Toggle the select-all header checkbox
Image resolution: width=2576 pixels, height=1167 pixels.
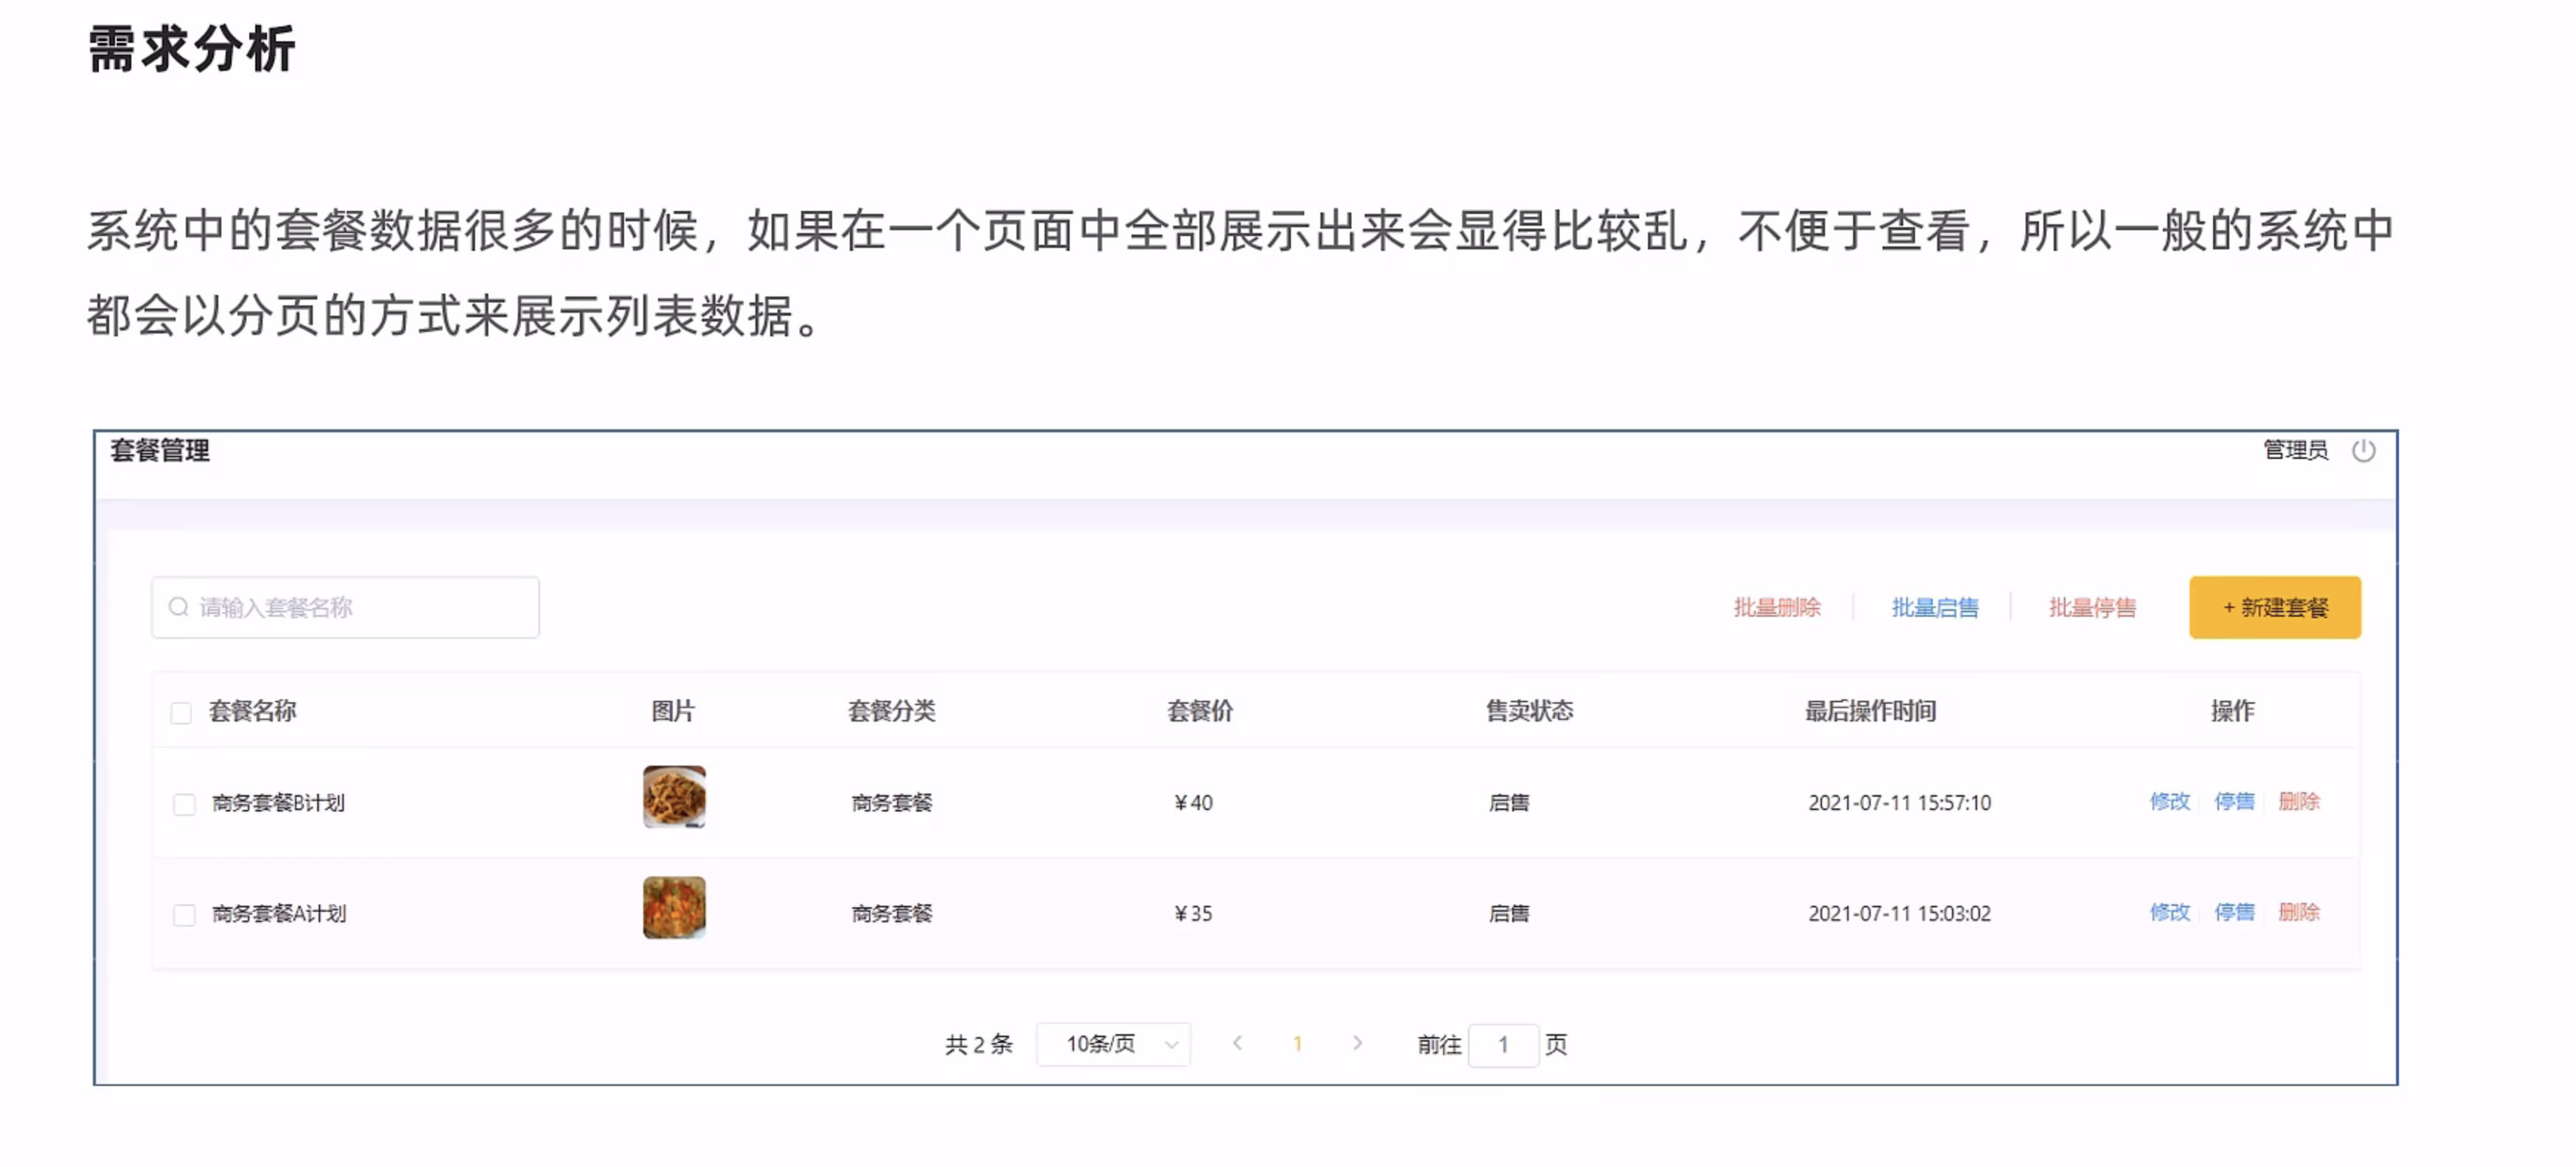[x=181, y=713]
